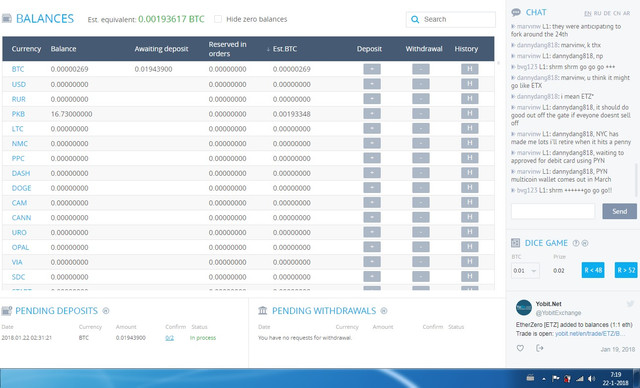Image resolution: width=640 pixels, height=388 pixels.
Task: Click deposit plus icon for DOGE
Action: click(x=372, y=188)
